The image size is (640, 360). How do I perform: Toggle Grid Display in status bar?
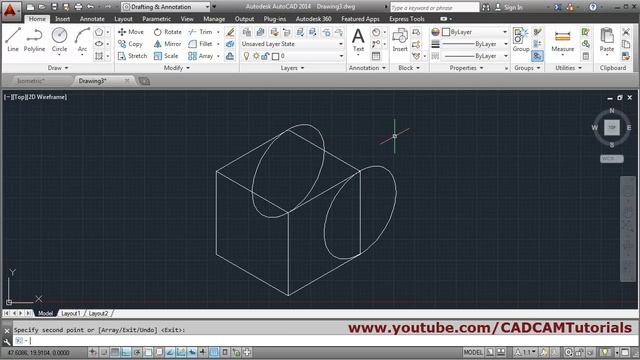tap(115, 352)
